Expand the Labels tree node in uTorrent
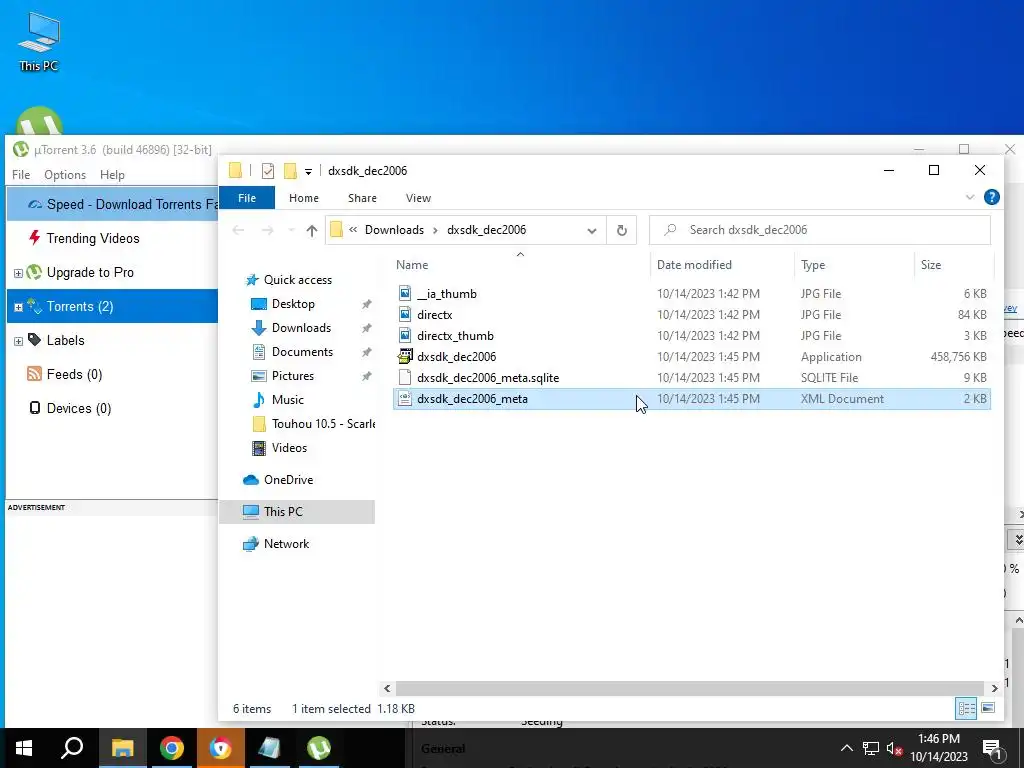The width and height of the screenshot is (1024, 768). click(x=18, y=341)
